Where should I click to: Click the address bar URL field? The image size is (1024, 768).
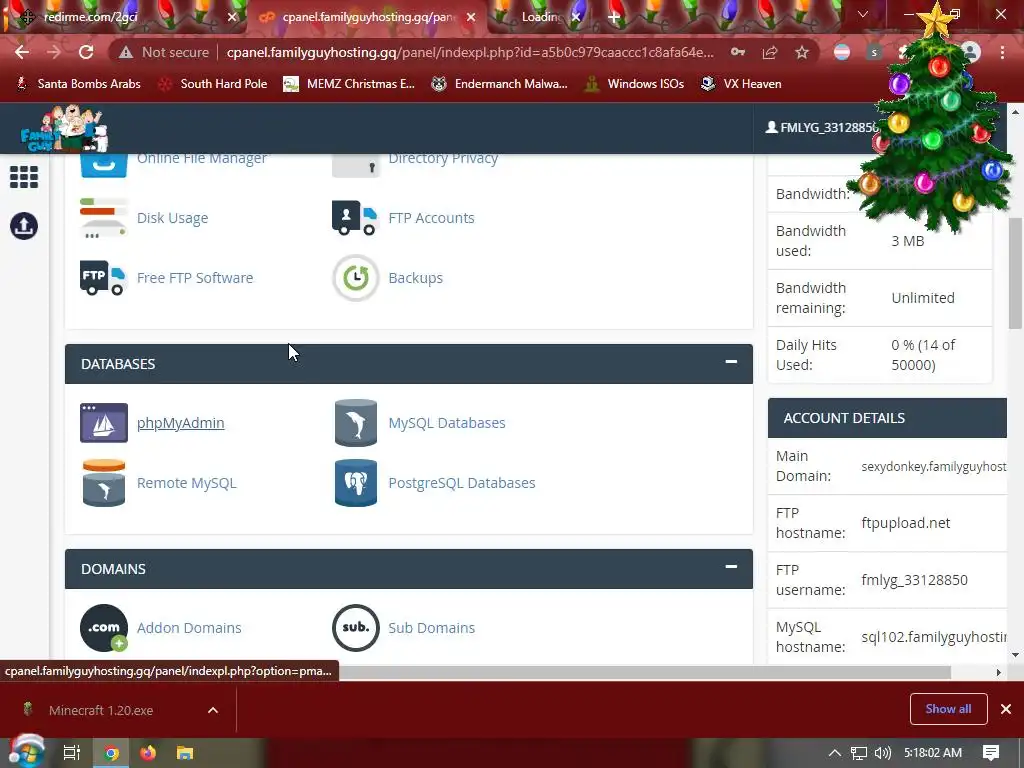(470, 52)
